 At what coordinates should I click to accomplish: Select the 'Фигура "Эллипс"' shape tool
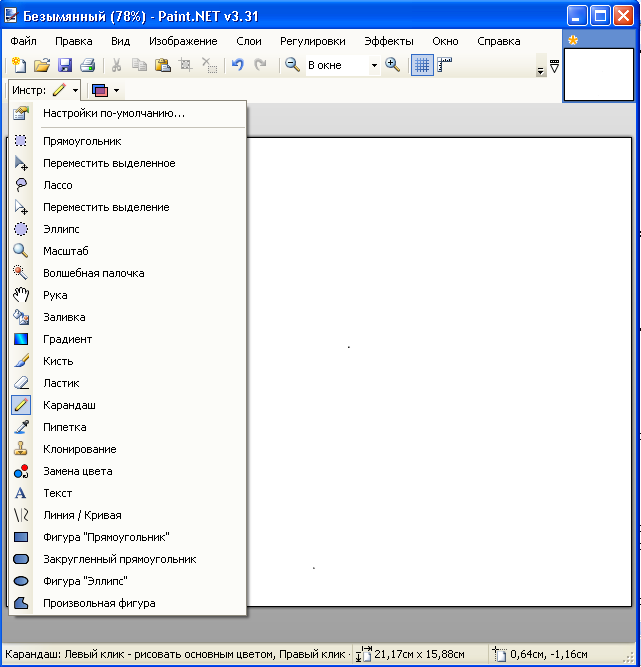128,581
